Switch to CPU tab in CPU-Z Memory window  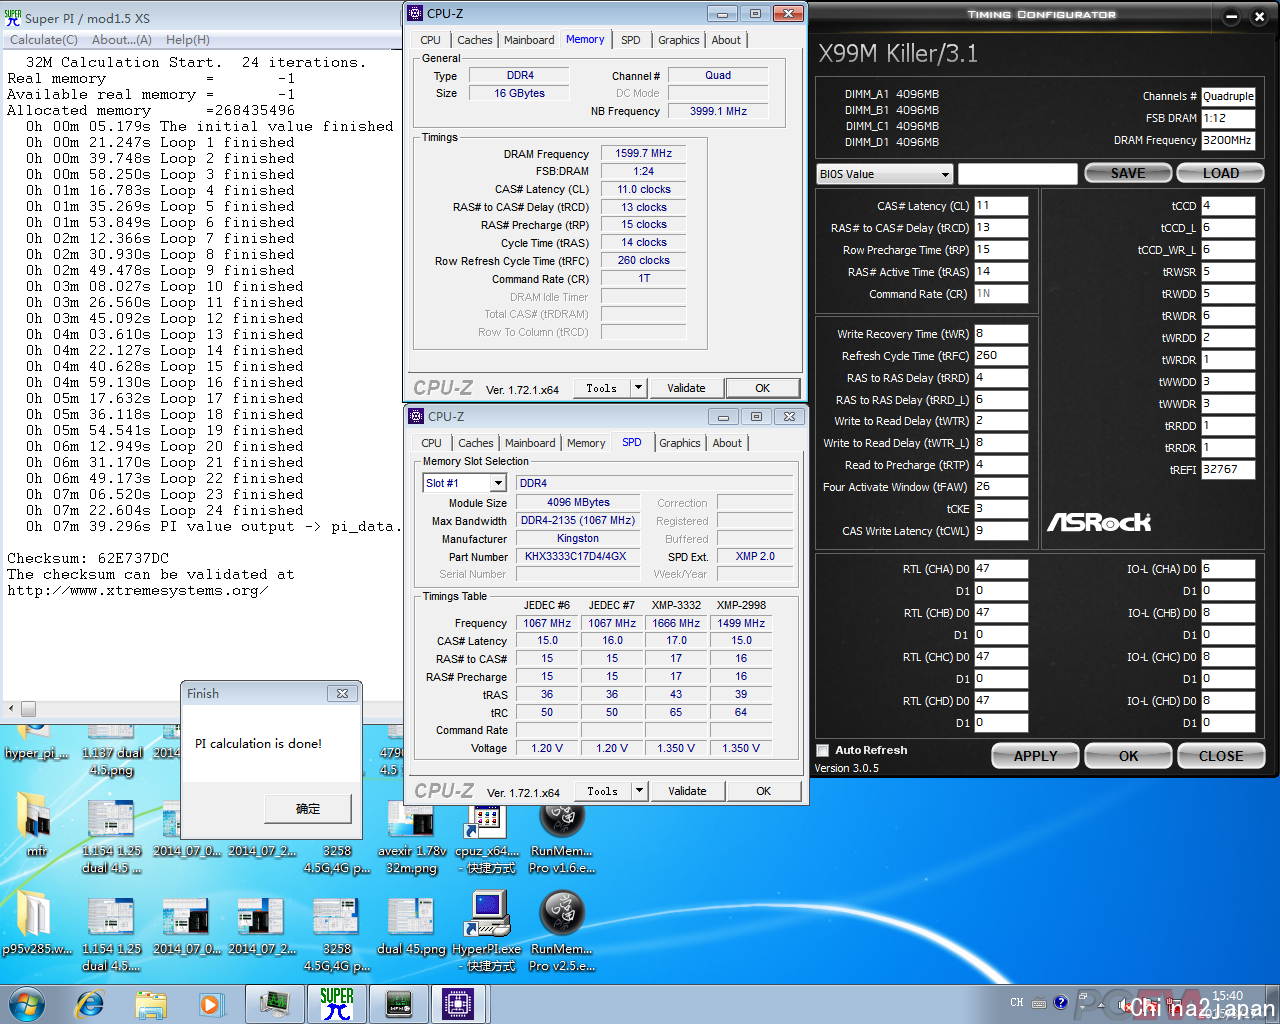pyautogui.click(x=430, y=40)
